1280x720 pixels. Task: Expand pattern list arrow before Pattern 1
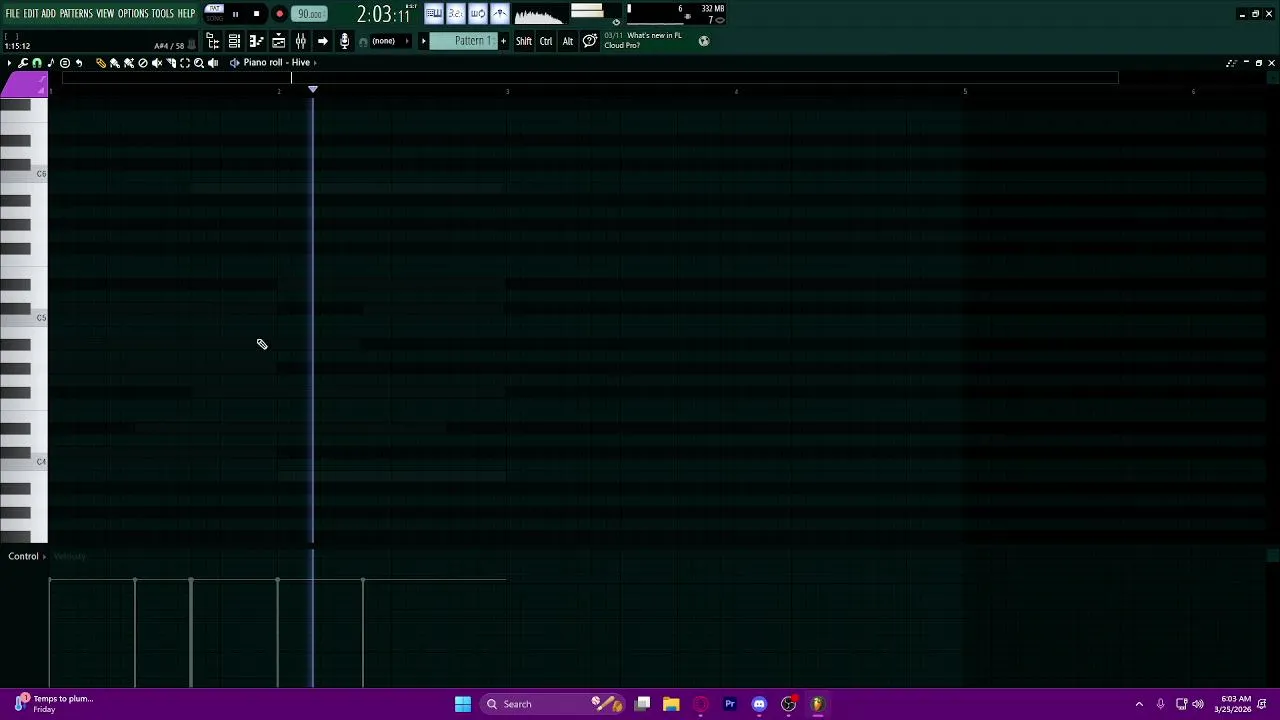(423, 41)
